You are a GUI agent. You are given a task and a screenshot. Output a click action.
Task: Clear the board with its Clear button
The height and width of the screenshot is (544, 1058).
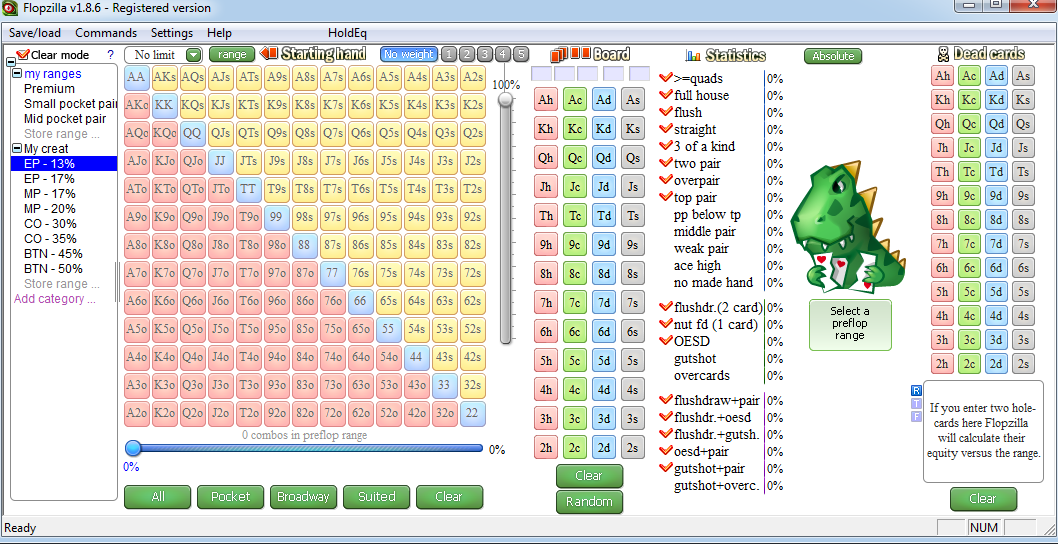point(589,476)
